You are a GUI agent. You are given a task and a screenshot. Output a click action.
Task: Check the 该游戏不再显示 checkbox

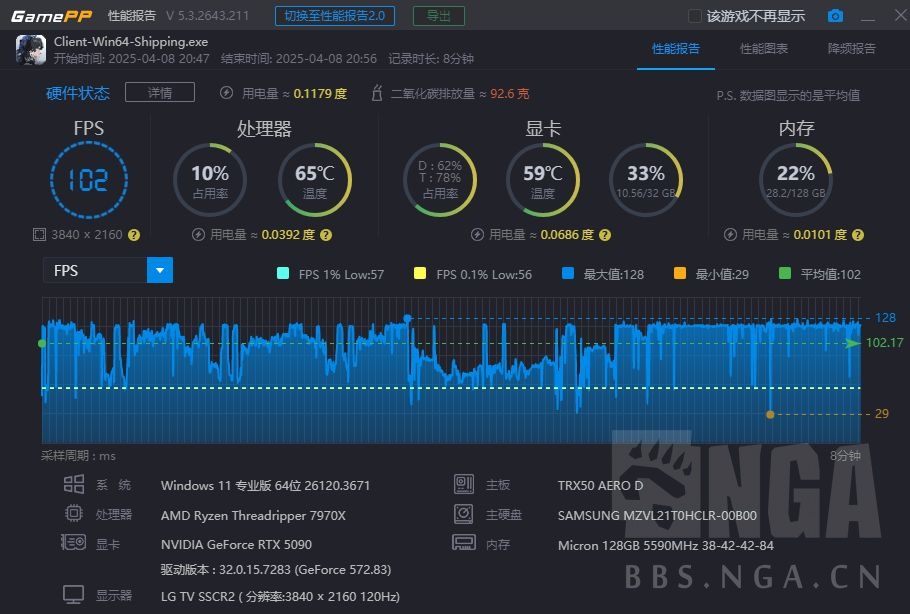[693, 16]
